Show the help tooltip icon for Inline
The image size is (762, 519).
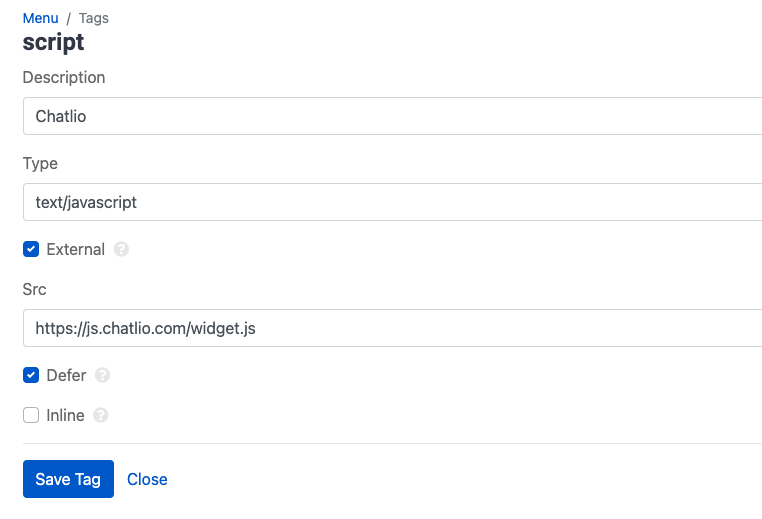pos(101,415)
